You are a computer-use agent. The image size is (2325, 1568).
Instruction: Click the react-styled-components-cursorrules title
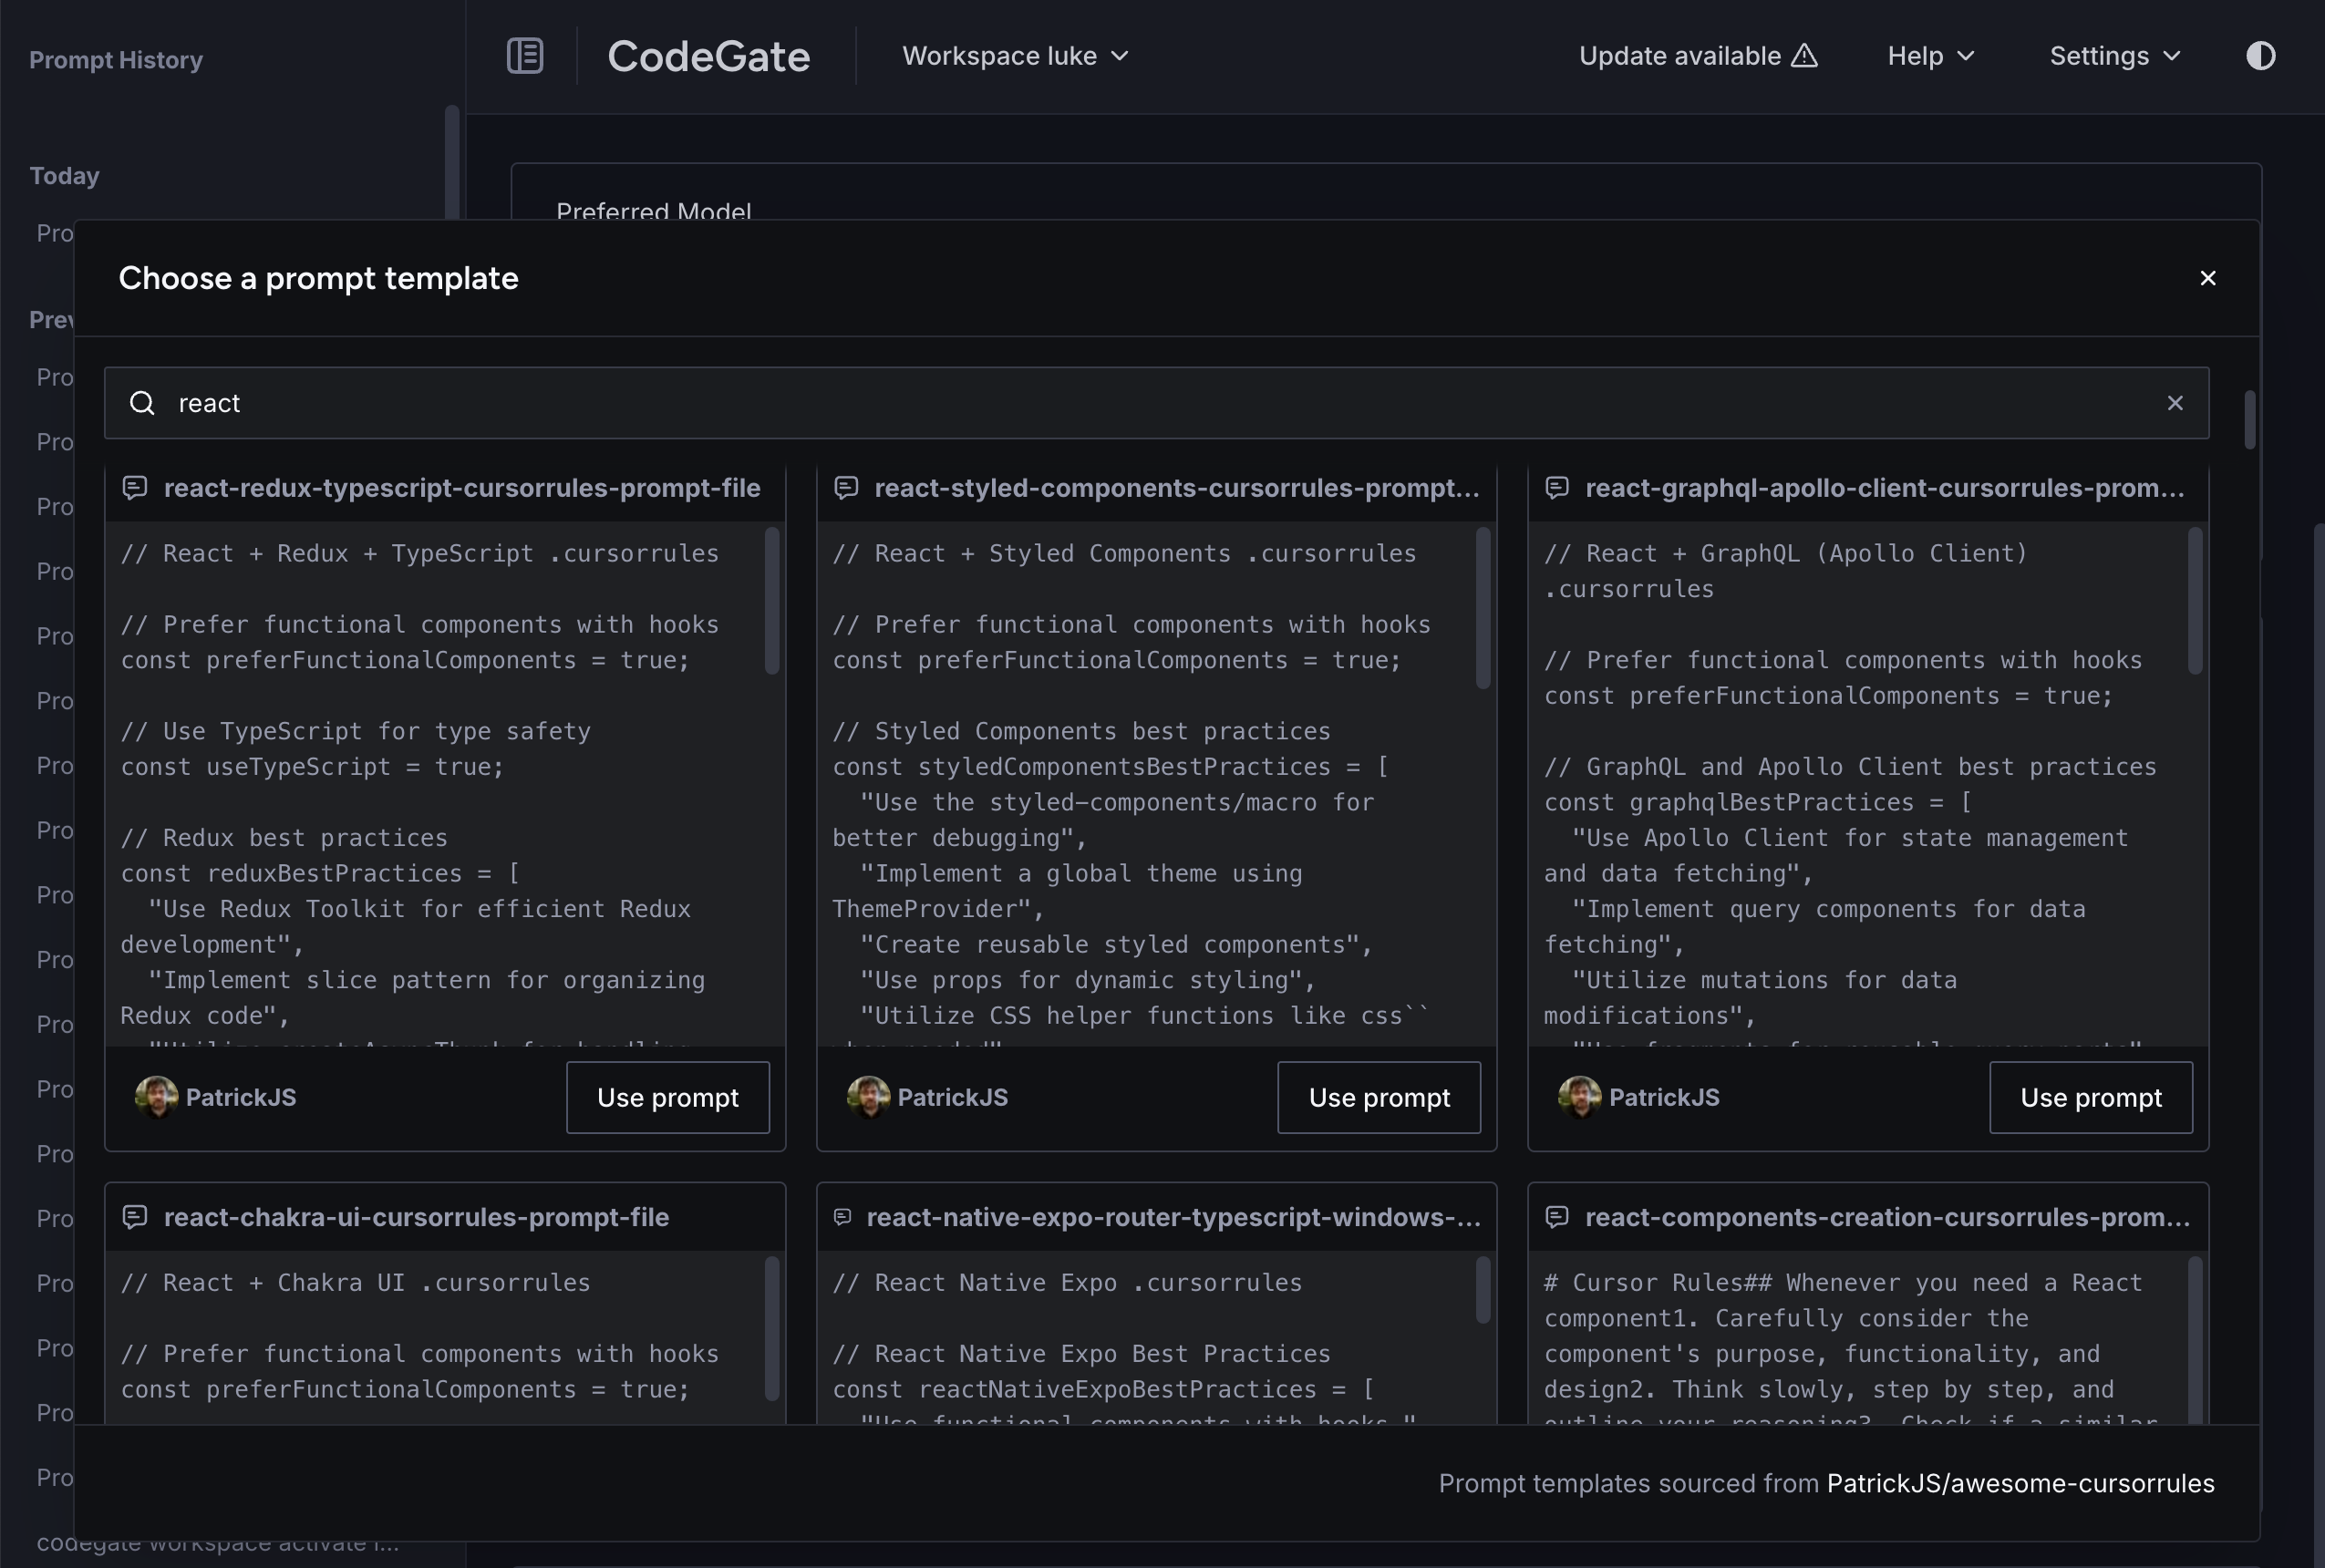(1177, 488)
